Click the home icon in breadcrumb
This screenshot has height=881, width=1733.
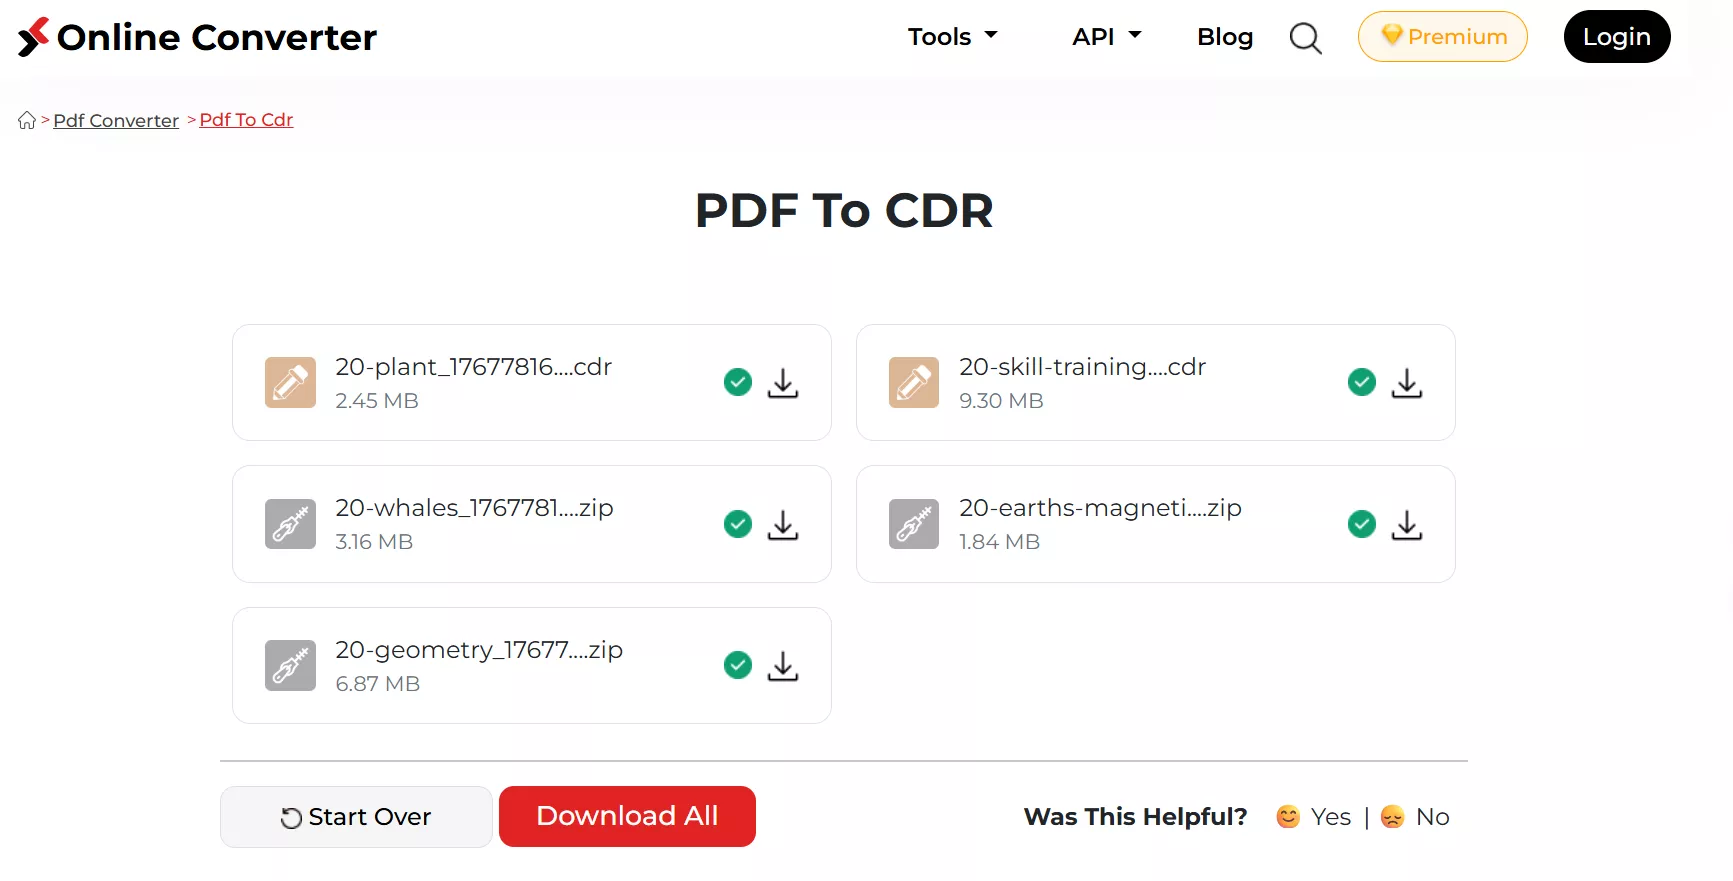coord(27,121)
